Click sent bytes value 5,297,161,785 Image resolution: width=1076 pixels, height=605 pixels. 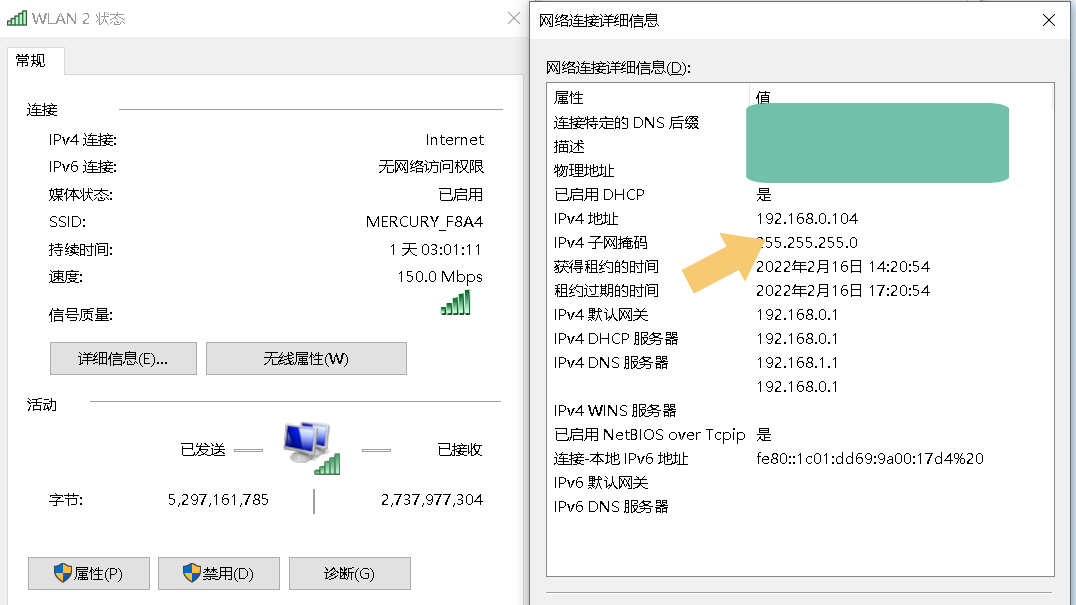(x=218, y=499)
